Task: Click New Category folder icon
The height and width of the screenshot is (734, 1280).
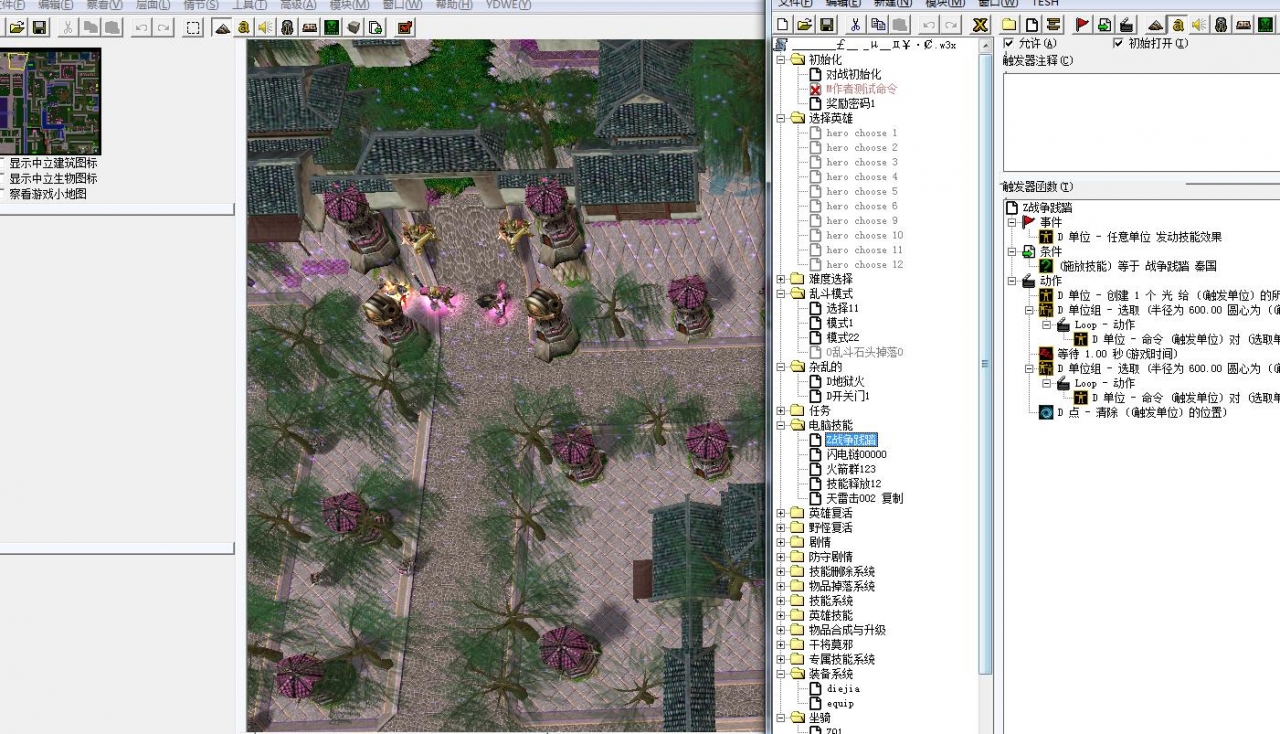Action: coord(1009,25)
